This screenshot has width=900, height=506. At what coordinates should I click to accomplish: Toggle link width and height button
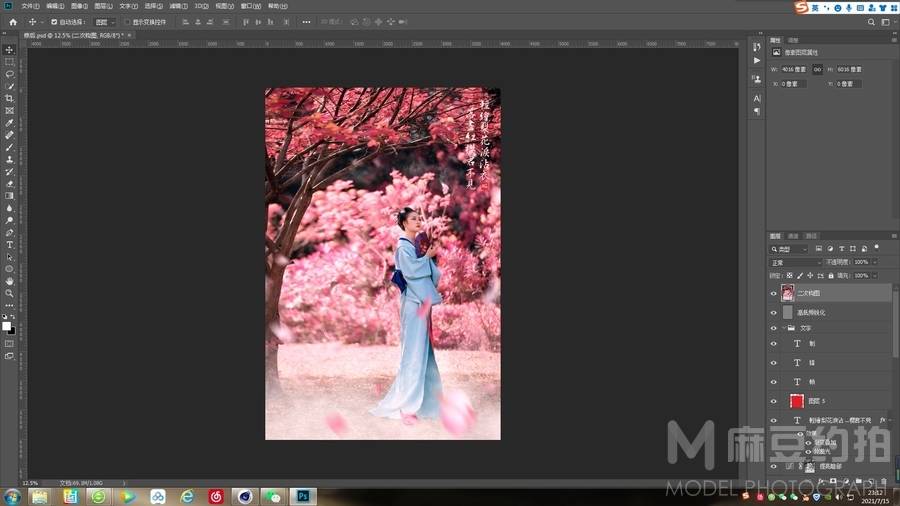[x=817, y=69]
